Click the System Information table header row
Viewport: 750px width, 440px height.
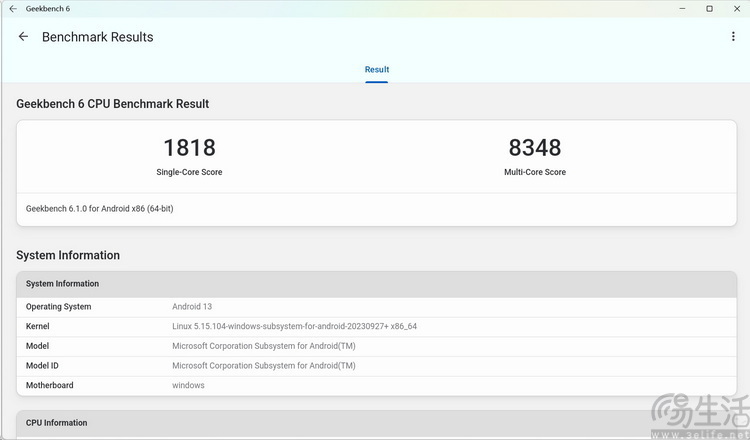[376, 284]
